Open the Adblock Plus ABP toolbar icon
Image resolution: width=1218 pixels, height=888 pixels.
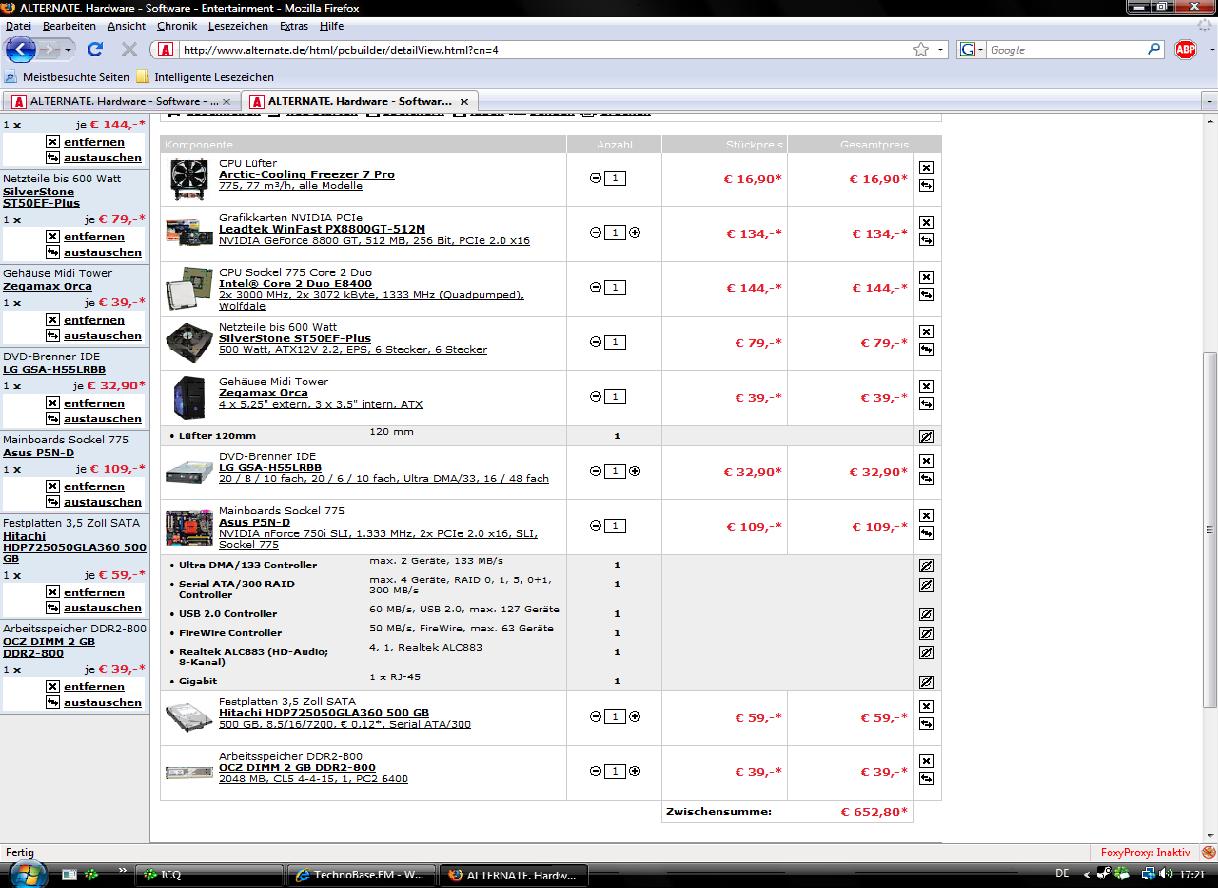pos(1185,49)
